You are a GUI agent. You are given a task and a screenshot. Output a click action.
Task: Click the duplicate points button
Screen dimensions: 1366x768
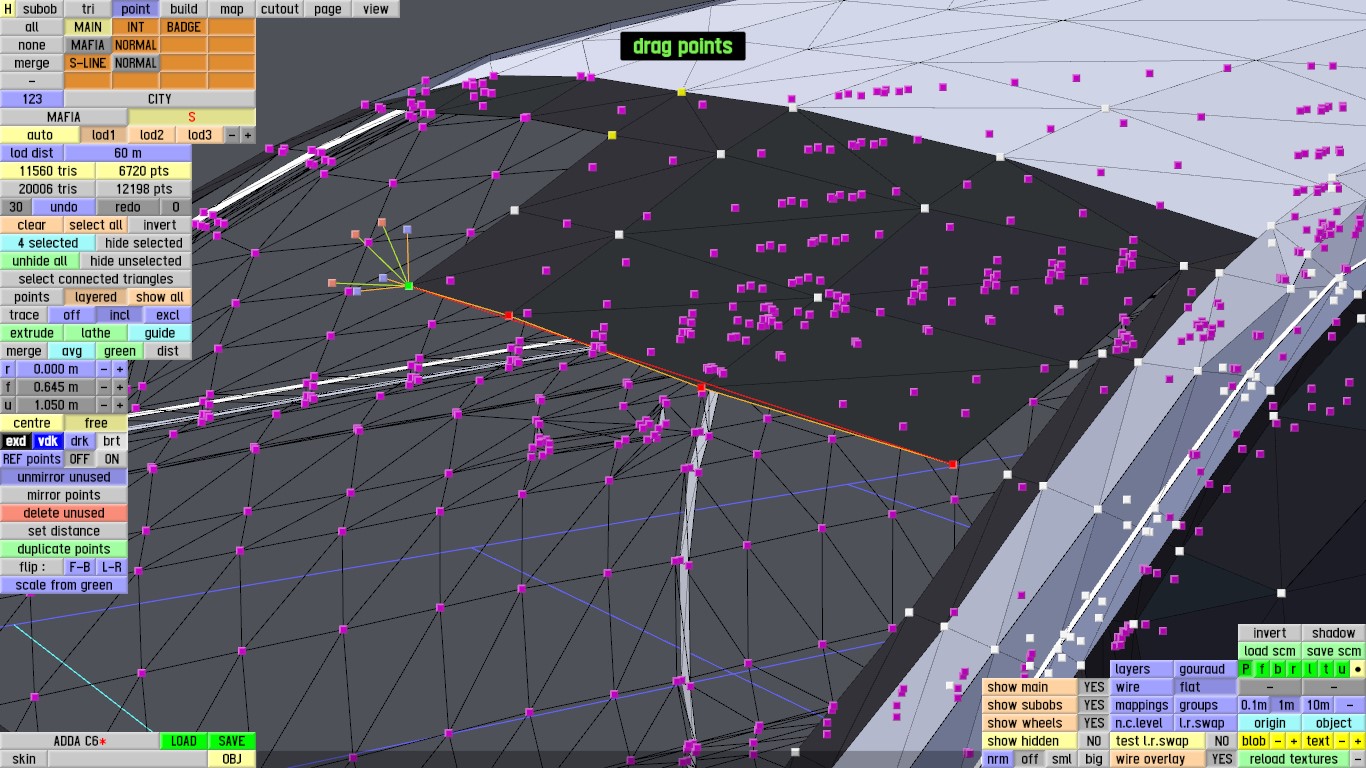coord(64,549)
